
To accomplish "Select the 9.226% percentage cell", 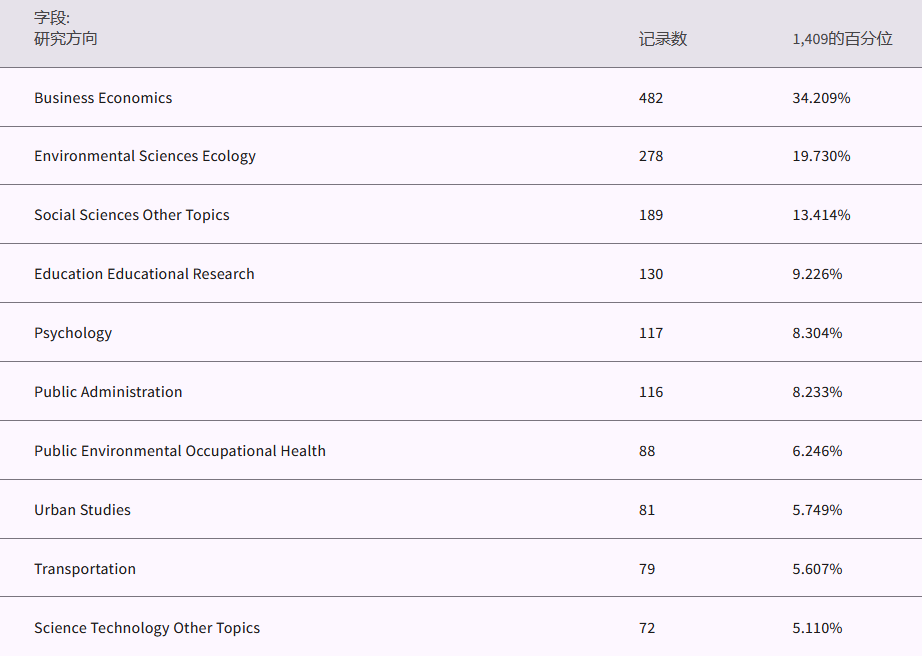I will (817, 274).
